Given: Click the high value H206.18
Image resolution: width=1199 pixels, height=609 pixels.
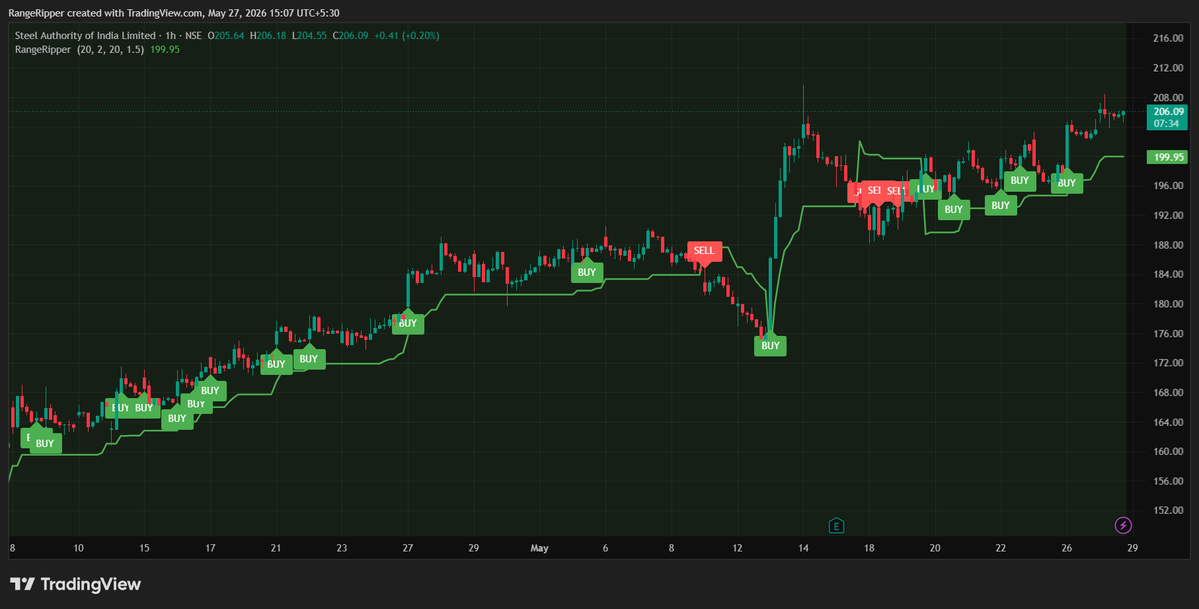Looking at the screenshot, I should pyautogui.click(x=268, y=35).
